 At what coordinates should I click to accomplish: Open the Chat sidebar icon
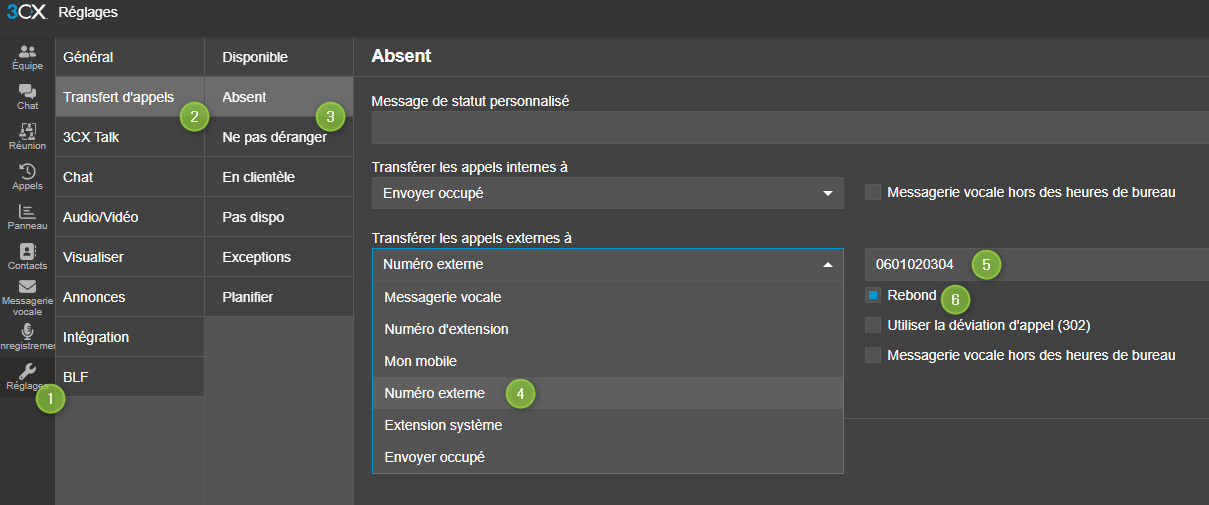click(x=27, y=96)
